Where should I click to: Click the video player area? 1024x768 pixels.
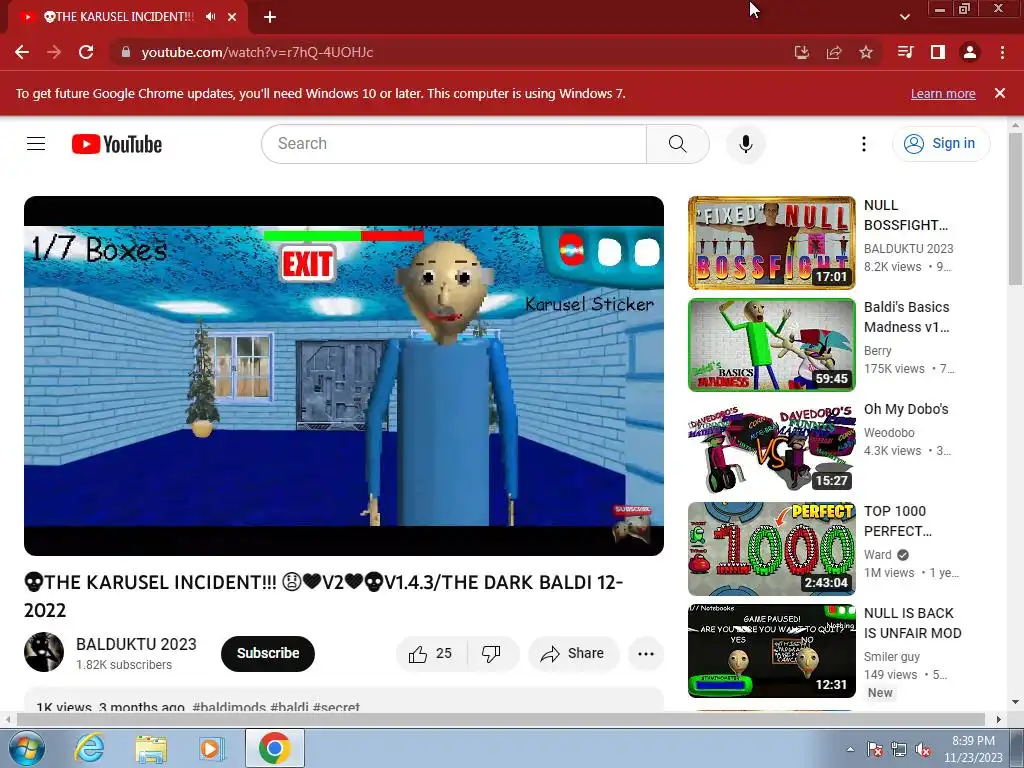click(344, 376)
